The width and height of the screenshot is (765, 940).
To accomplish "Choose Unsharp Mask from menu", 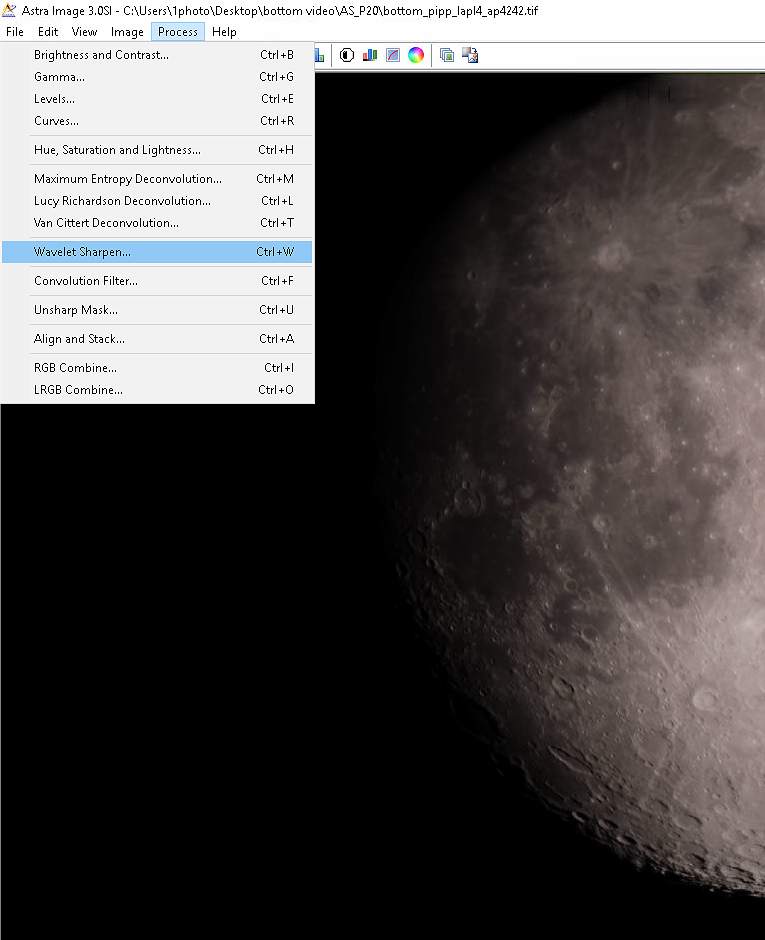I will [157, 310].
